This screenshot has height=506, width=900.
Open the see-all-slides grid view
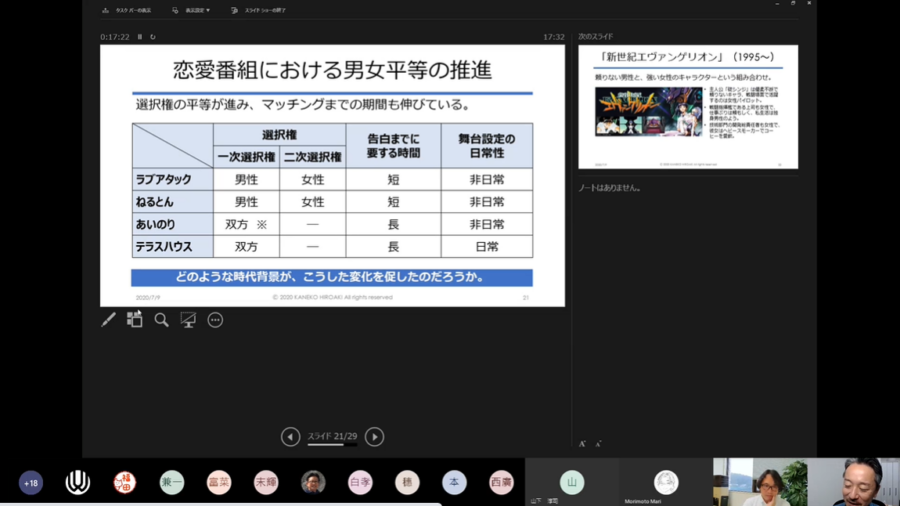click(135, 320)
